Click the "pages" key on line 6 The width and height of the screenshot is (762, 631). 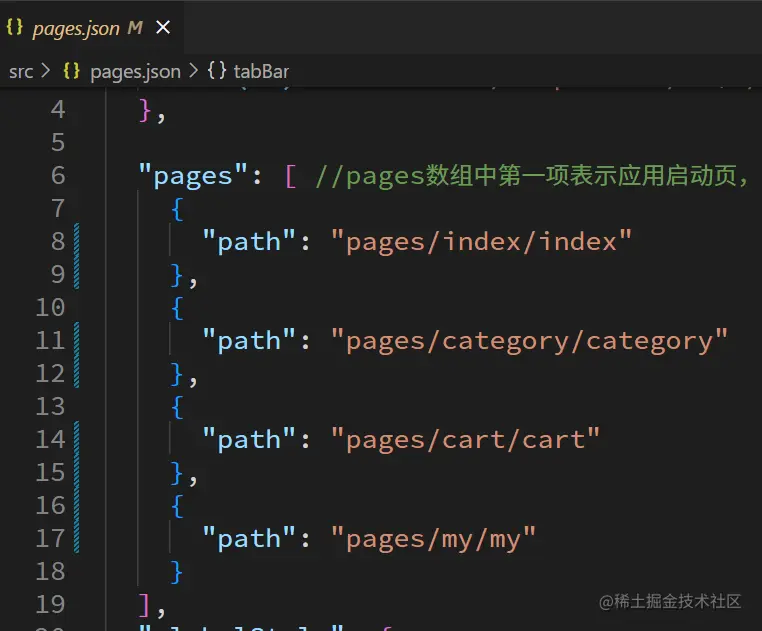coord(193,176)
